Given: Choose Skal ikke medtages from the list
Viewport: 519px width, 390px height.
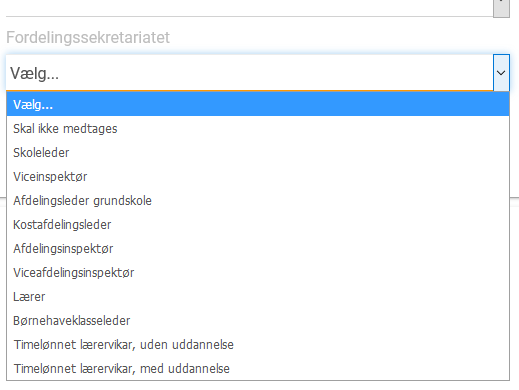Looking at the screenshot, I should (258, 129).
